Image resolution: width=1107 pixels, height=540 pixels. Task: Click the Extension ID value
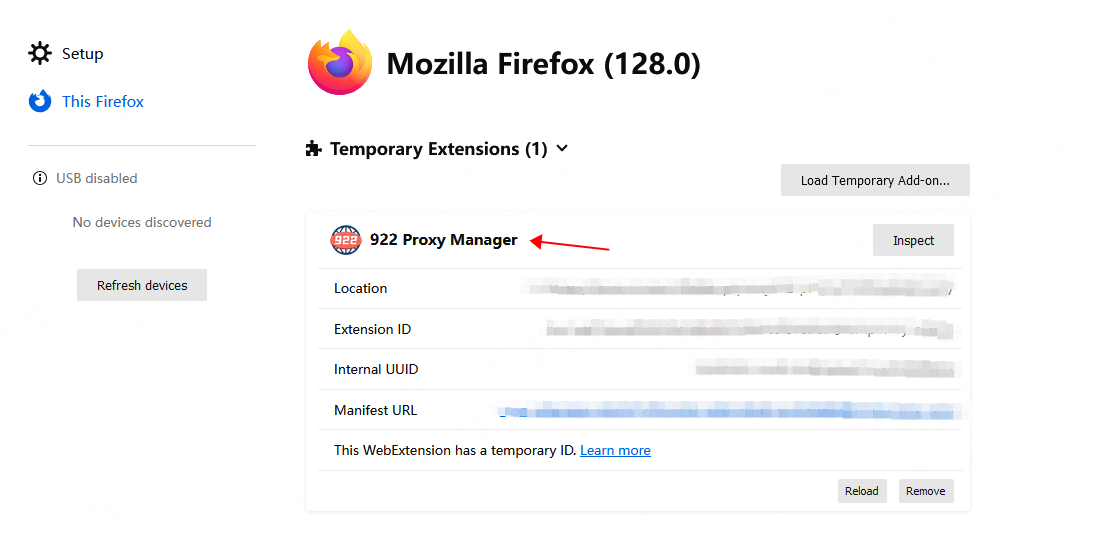tap(750, 329)
